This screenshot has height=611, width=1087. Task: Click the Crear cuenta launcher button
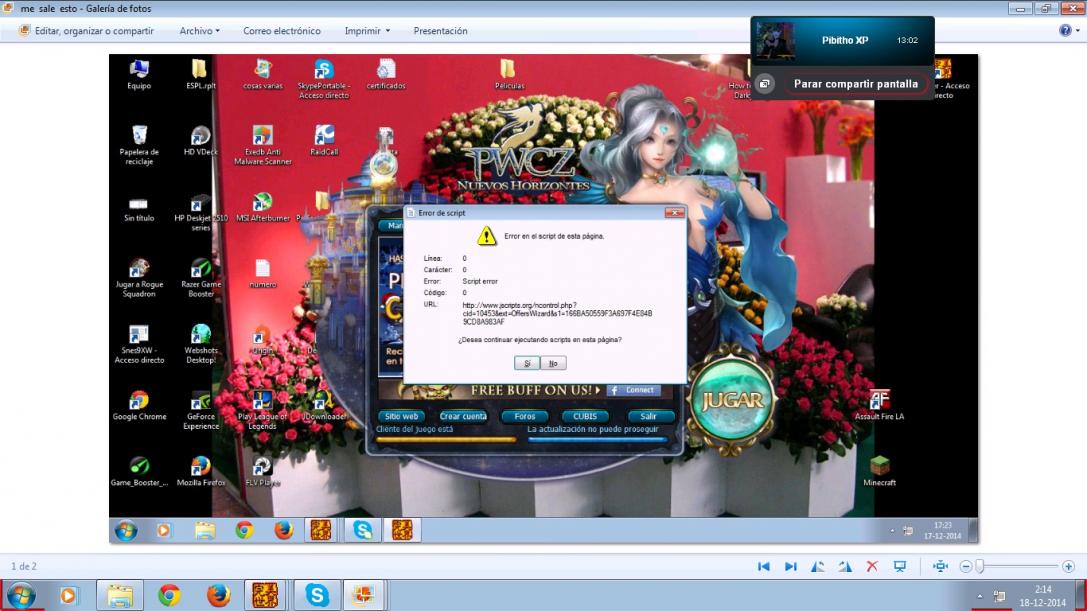pos(463,416)
